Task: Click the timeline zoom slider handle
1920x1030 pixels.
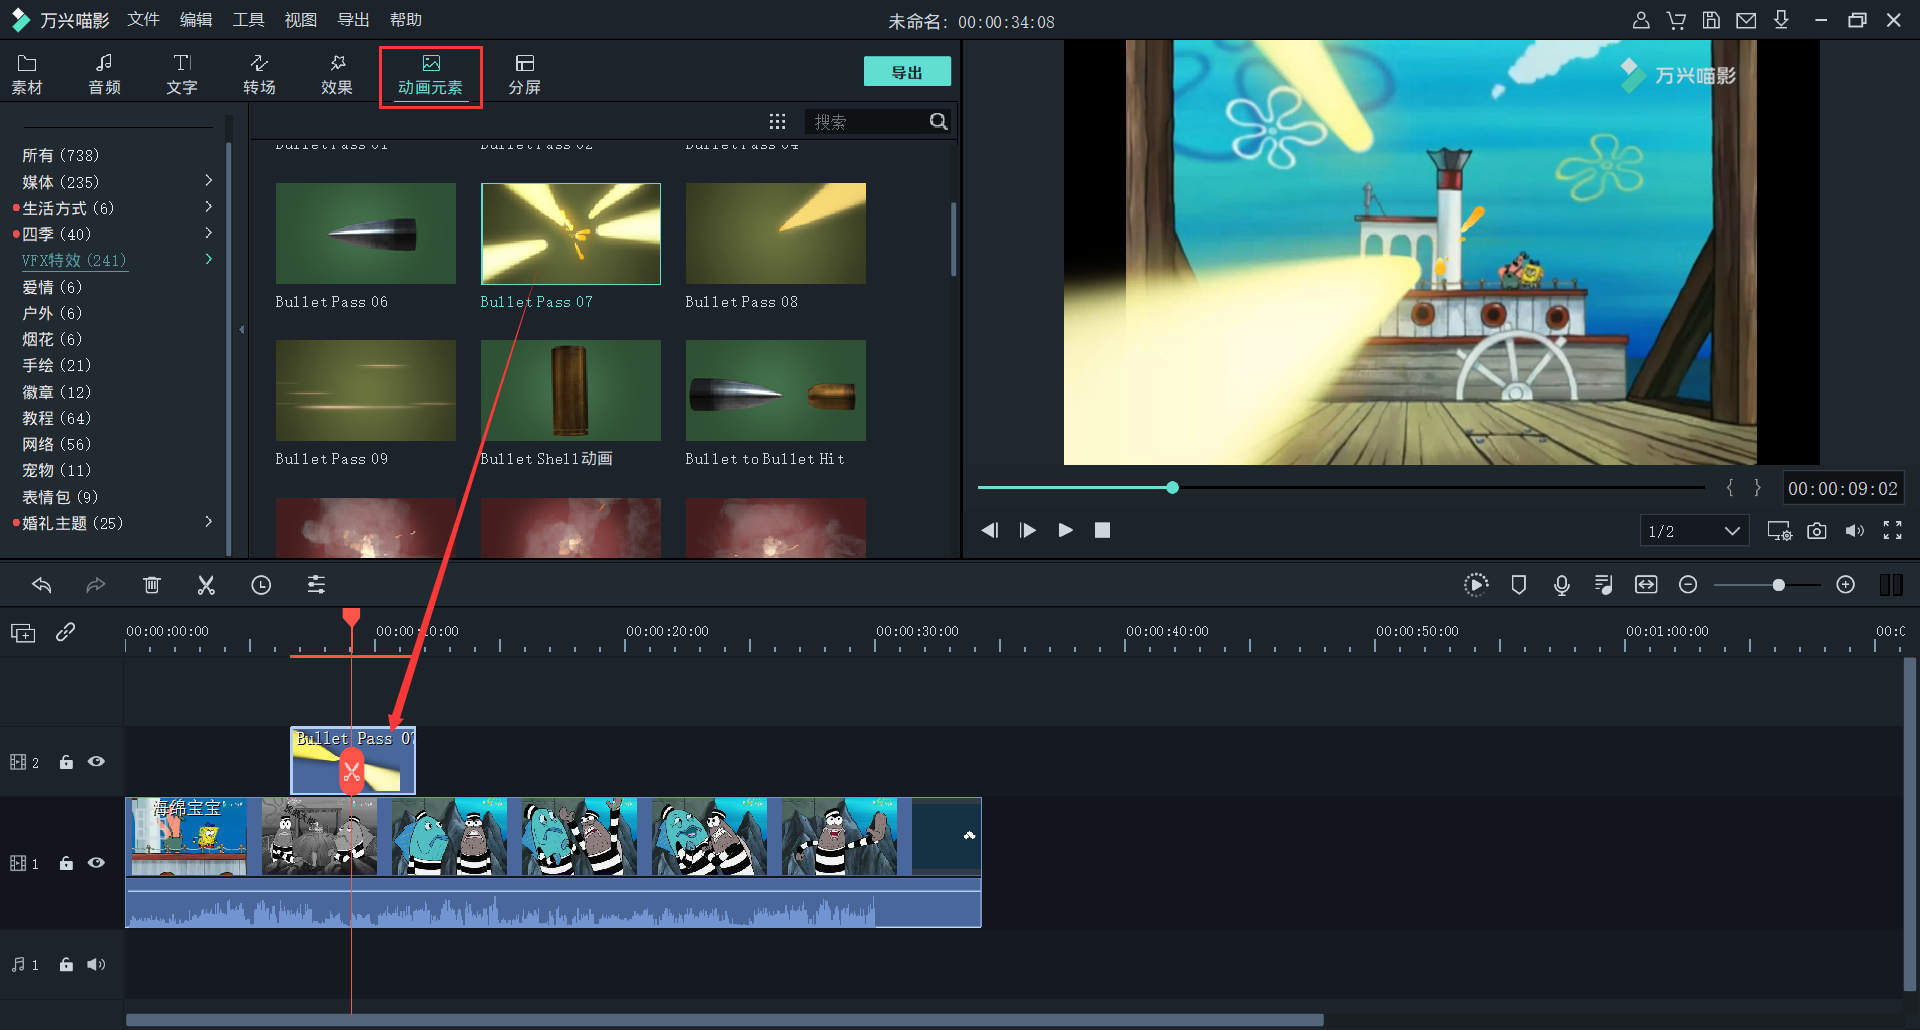Action: (x=1778, y=585)
